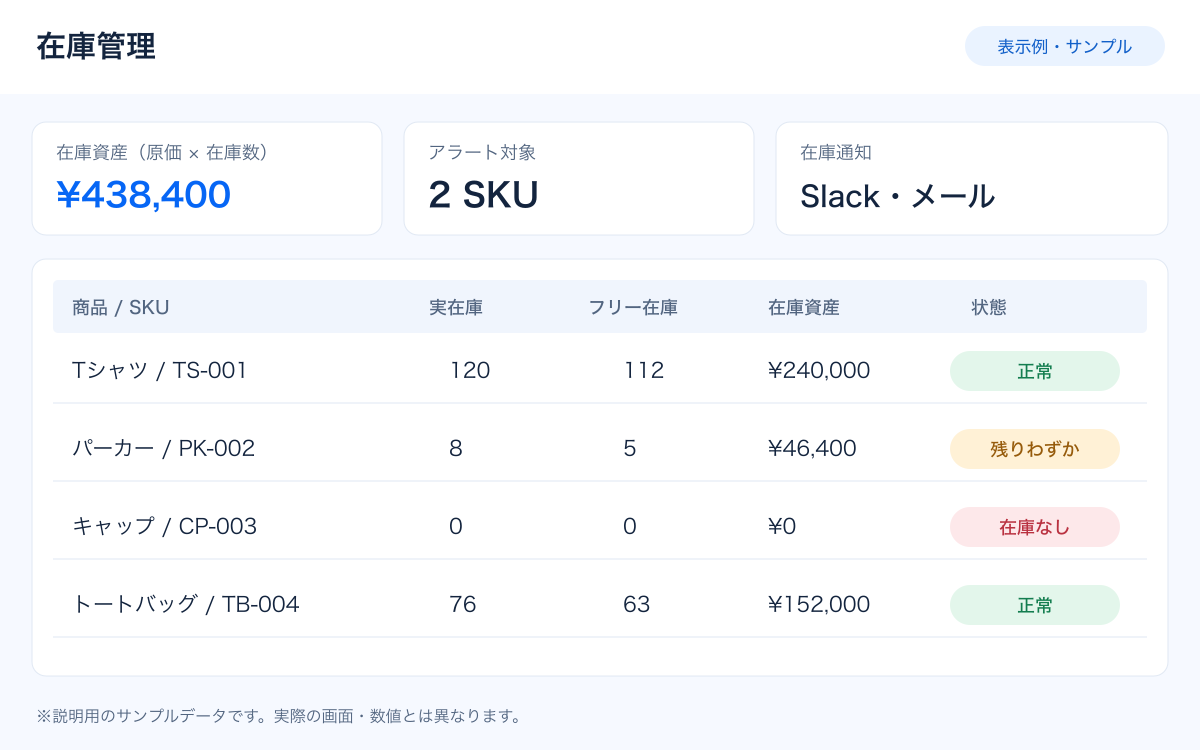Image resolution: width=1200 pixels, height=750 pixels.
Task: Select the 在庫資産(原価 × 在庫数) card label
Action: coord(163,153)
